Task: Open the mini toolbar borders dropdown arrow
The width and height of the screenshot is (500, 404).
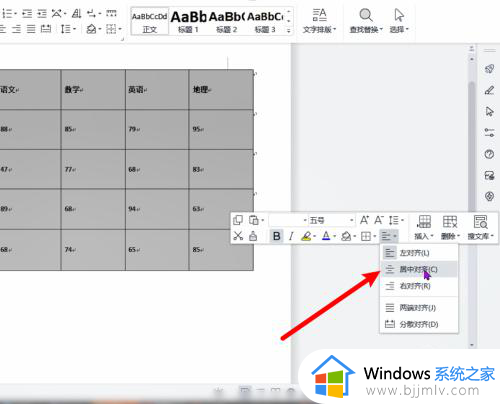Action: coord(375,237)
